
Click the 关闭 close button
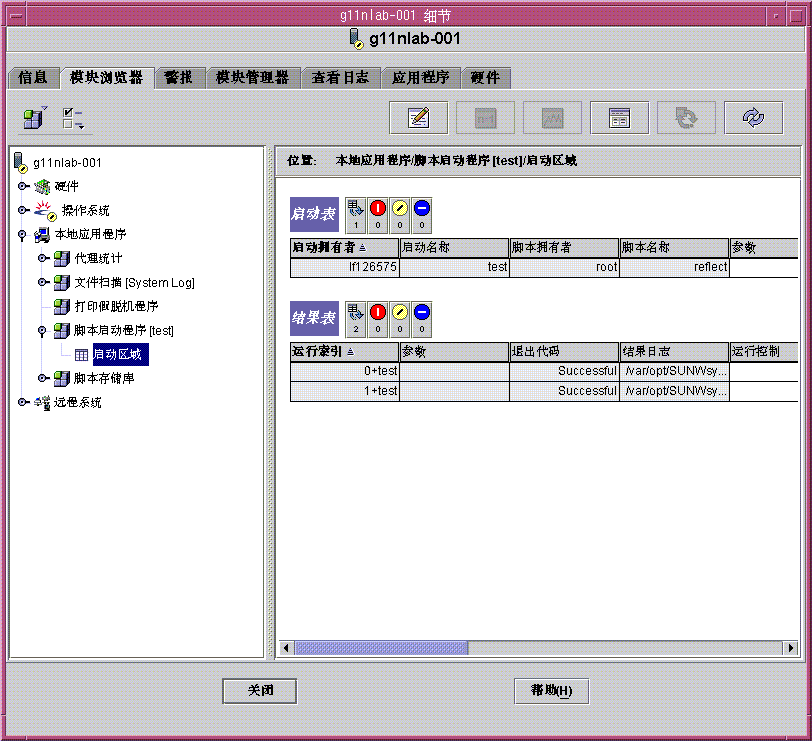pyautogui.click(x=260, y=691)
